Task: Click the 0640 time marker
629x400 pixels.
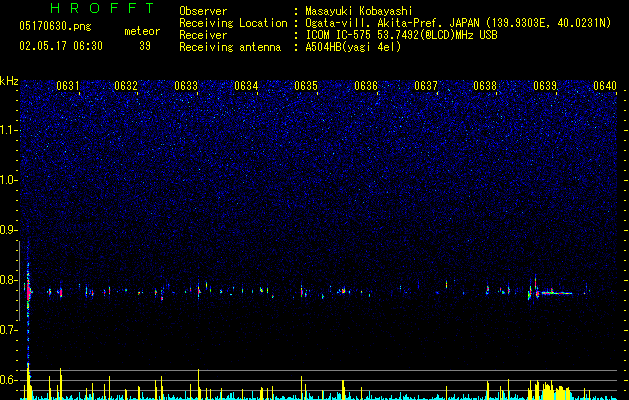Action: pos(605,85)
